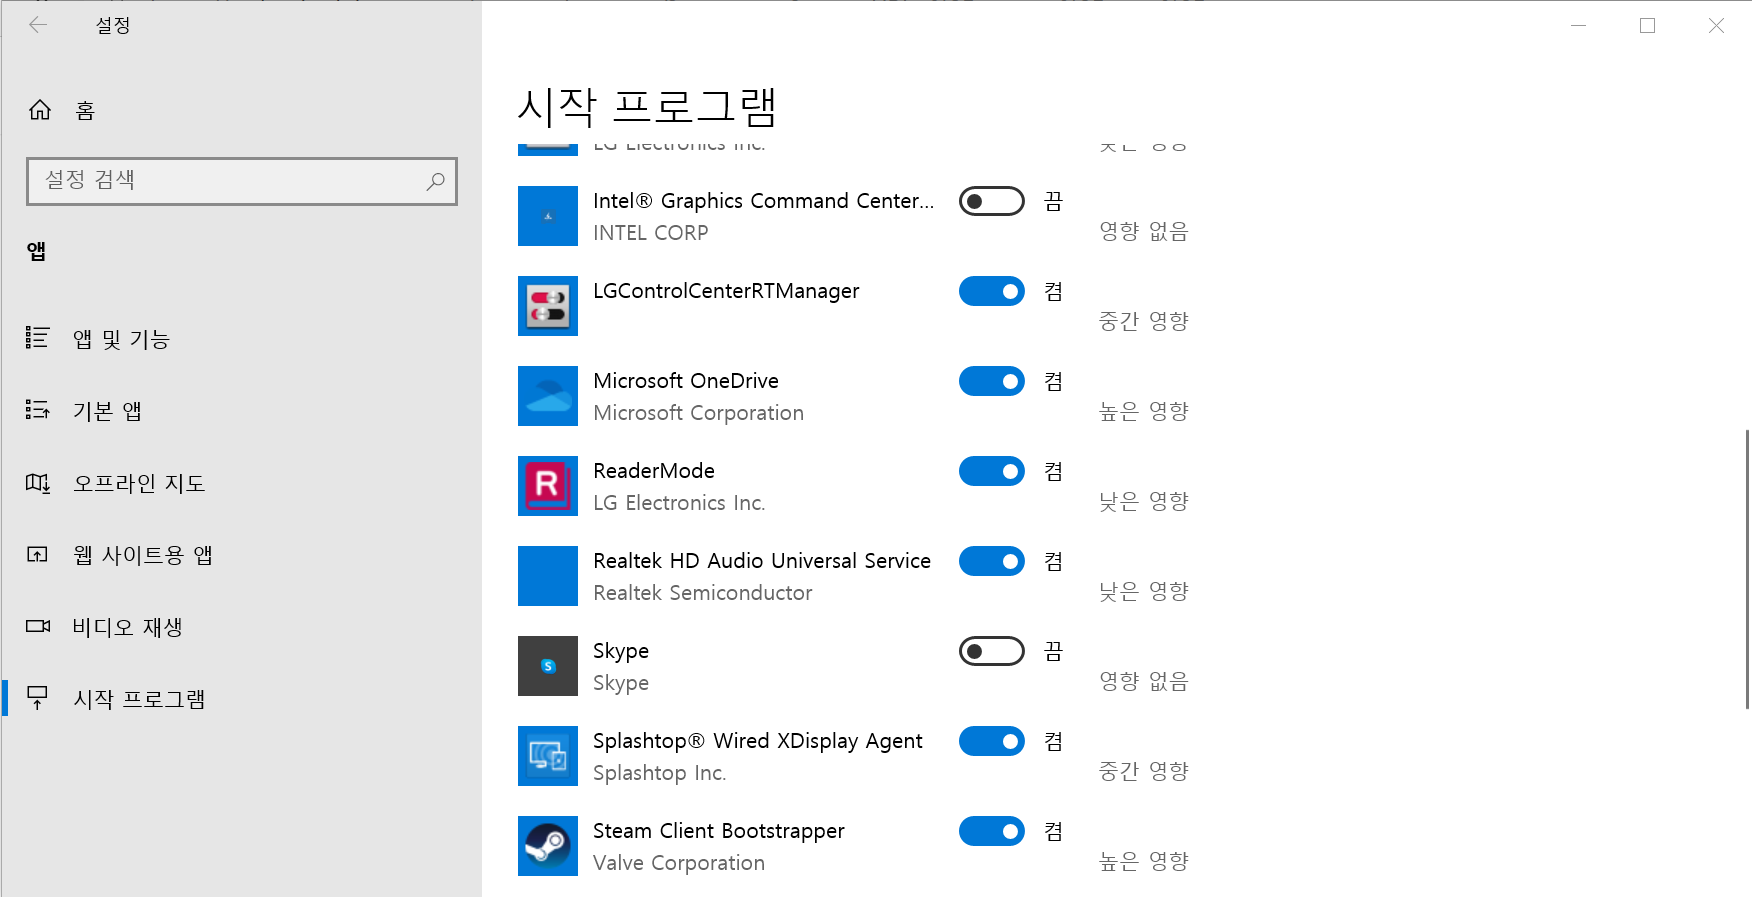This screenshot has height=897, width=1752.
Task: Open 앱 및 기능 settings page
Action: point(242,339)
